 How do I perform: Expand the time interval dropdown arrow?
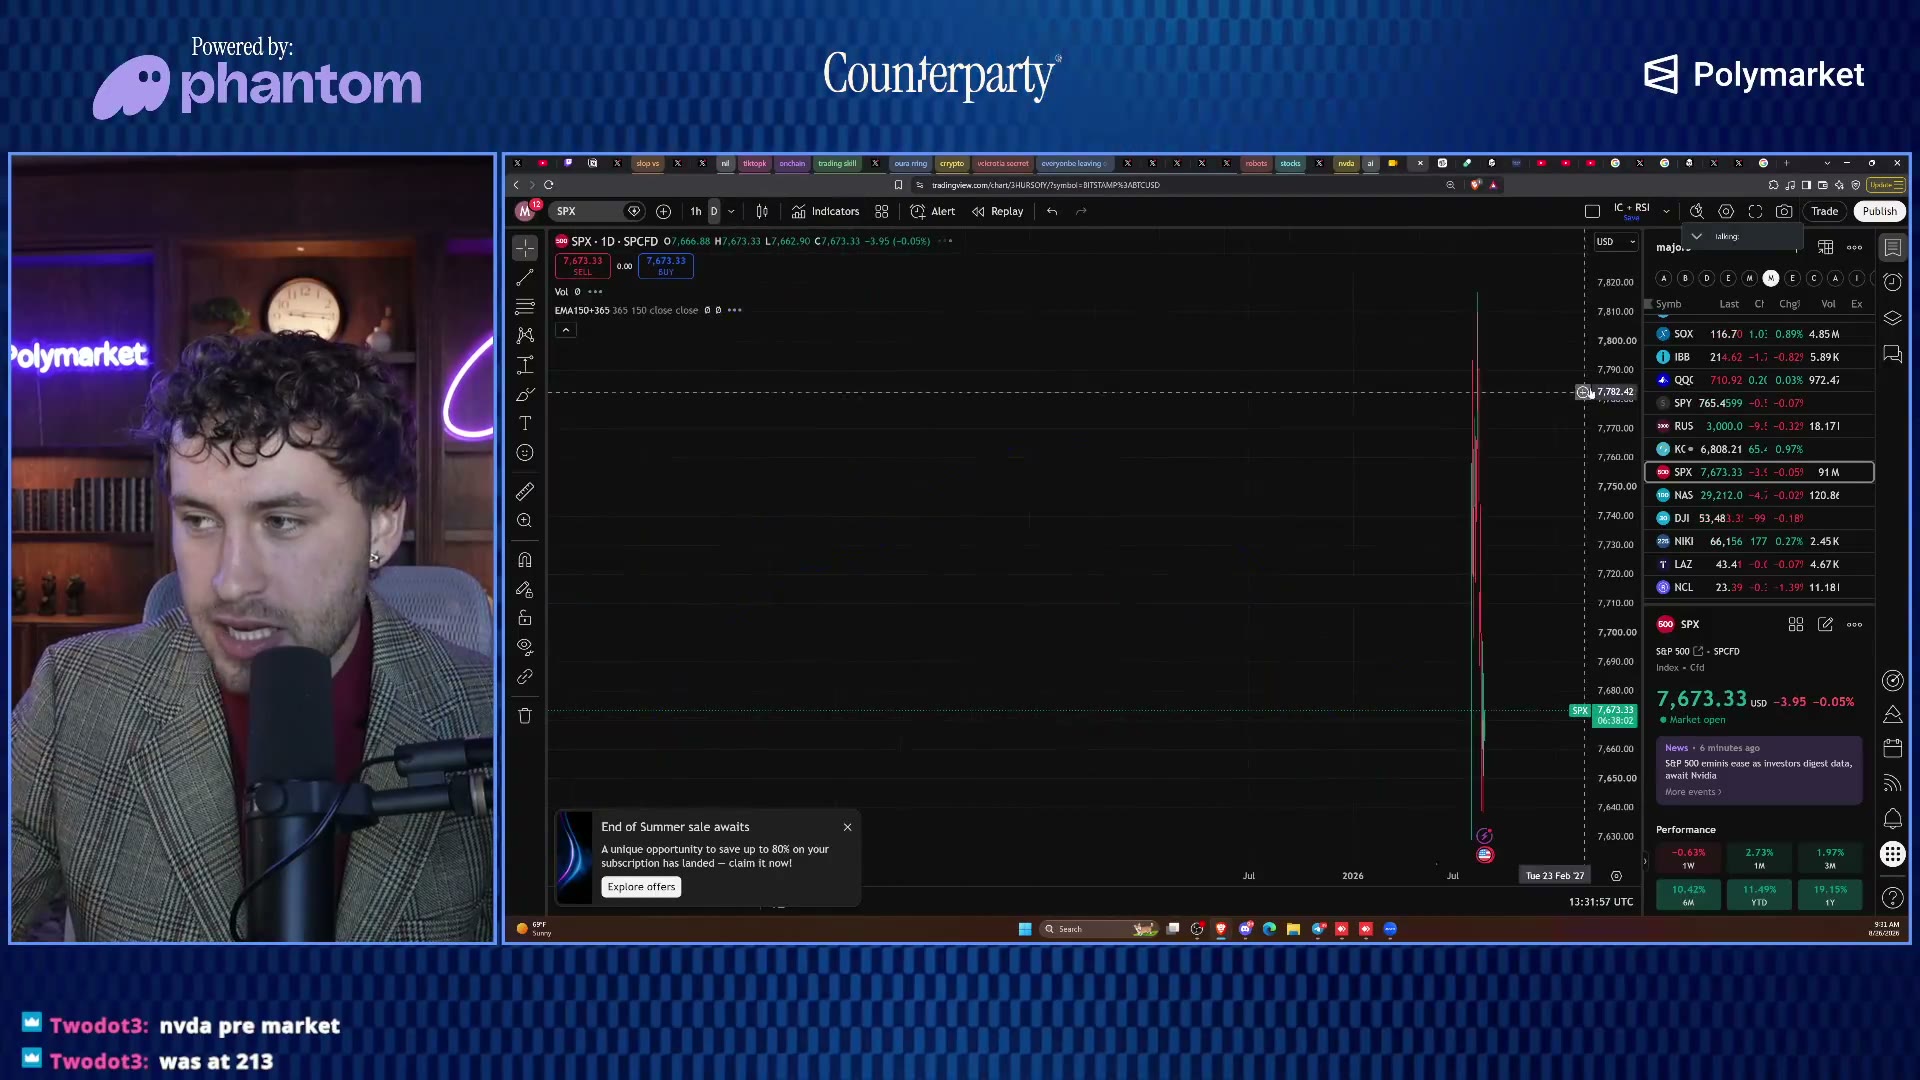click(x=731, y=211)
